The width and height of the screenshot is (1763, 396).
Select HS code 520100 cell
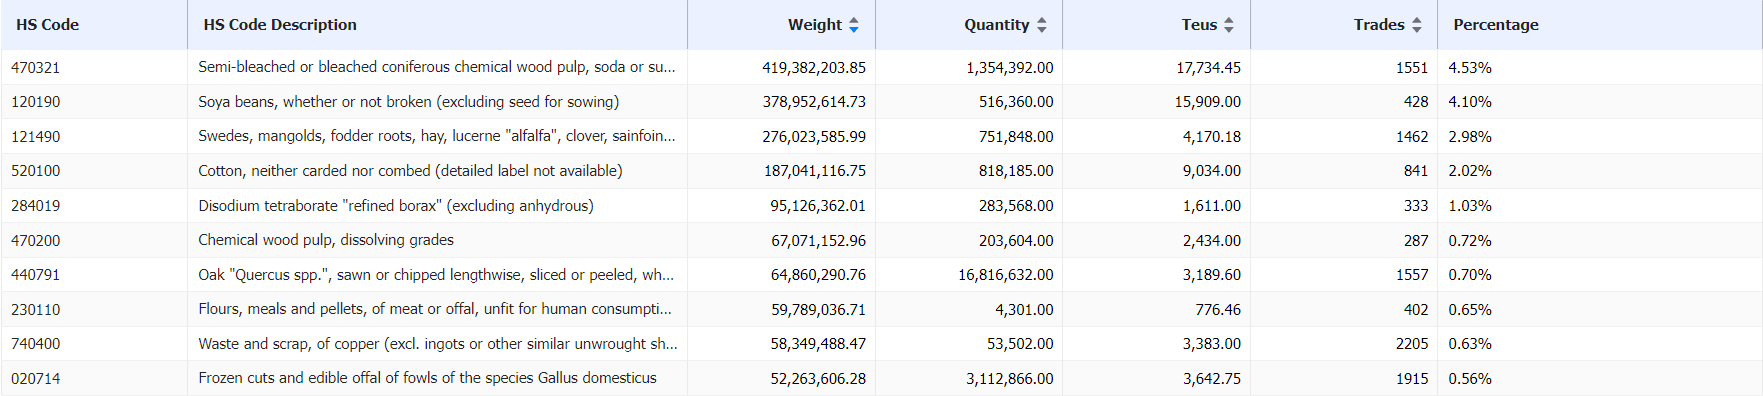tap(36, 171)
